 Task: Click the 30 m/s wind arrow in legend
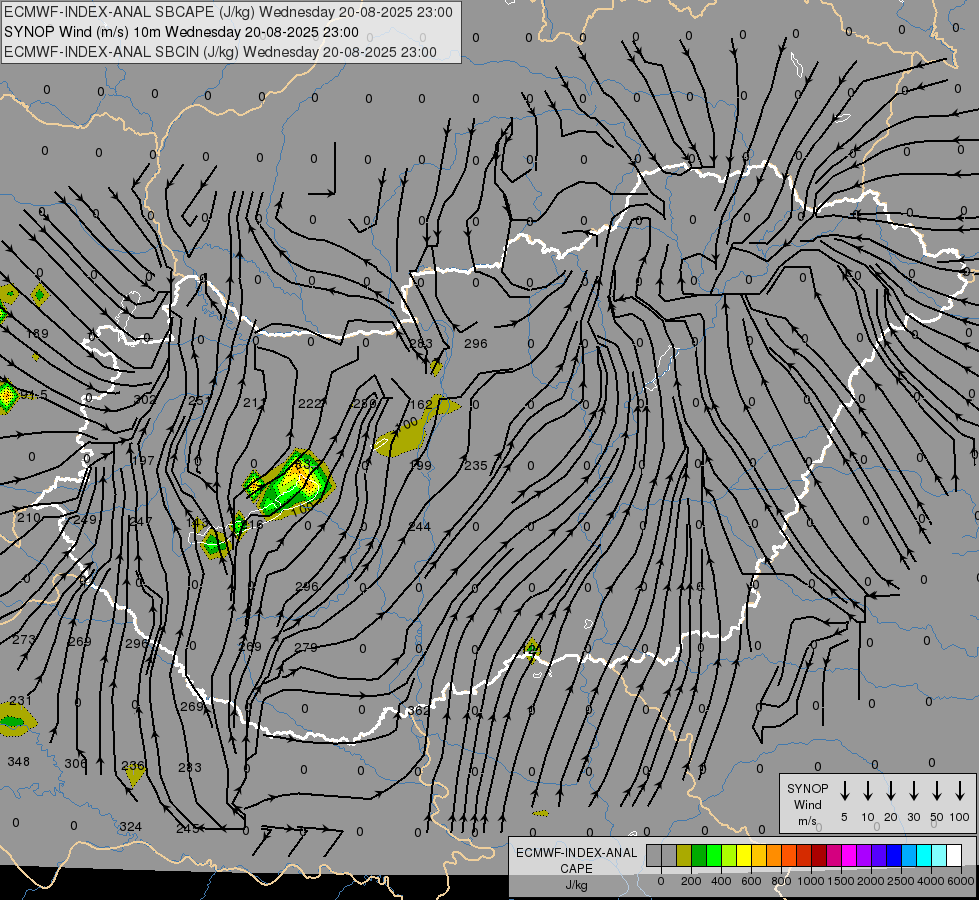913,791
